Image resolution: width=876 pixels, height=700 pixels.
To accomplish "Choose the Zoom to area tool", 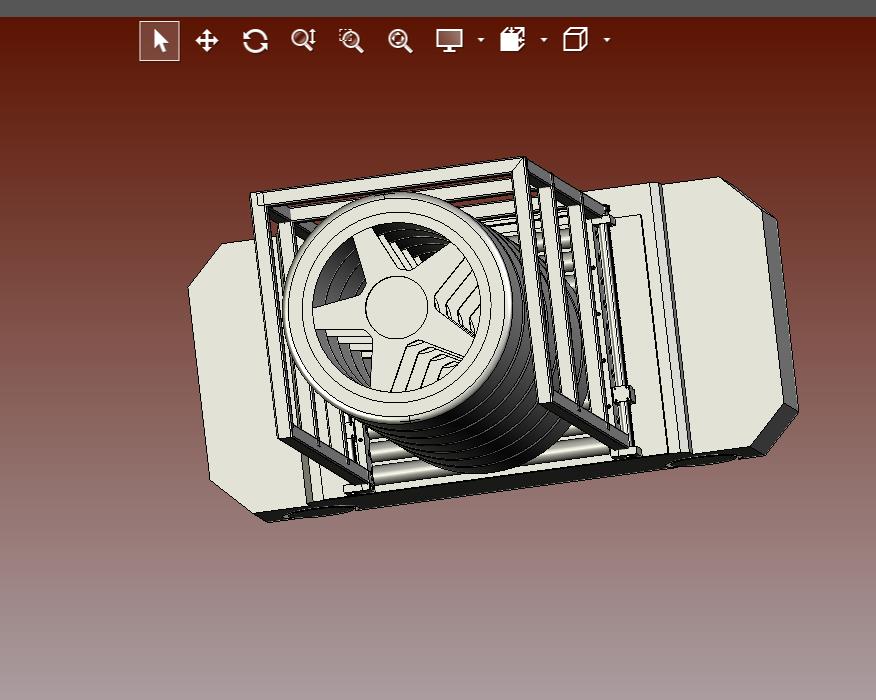I will coord(351,41).
